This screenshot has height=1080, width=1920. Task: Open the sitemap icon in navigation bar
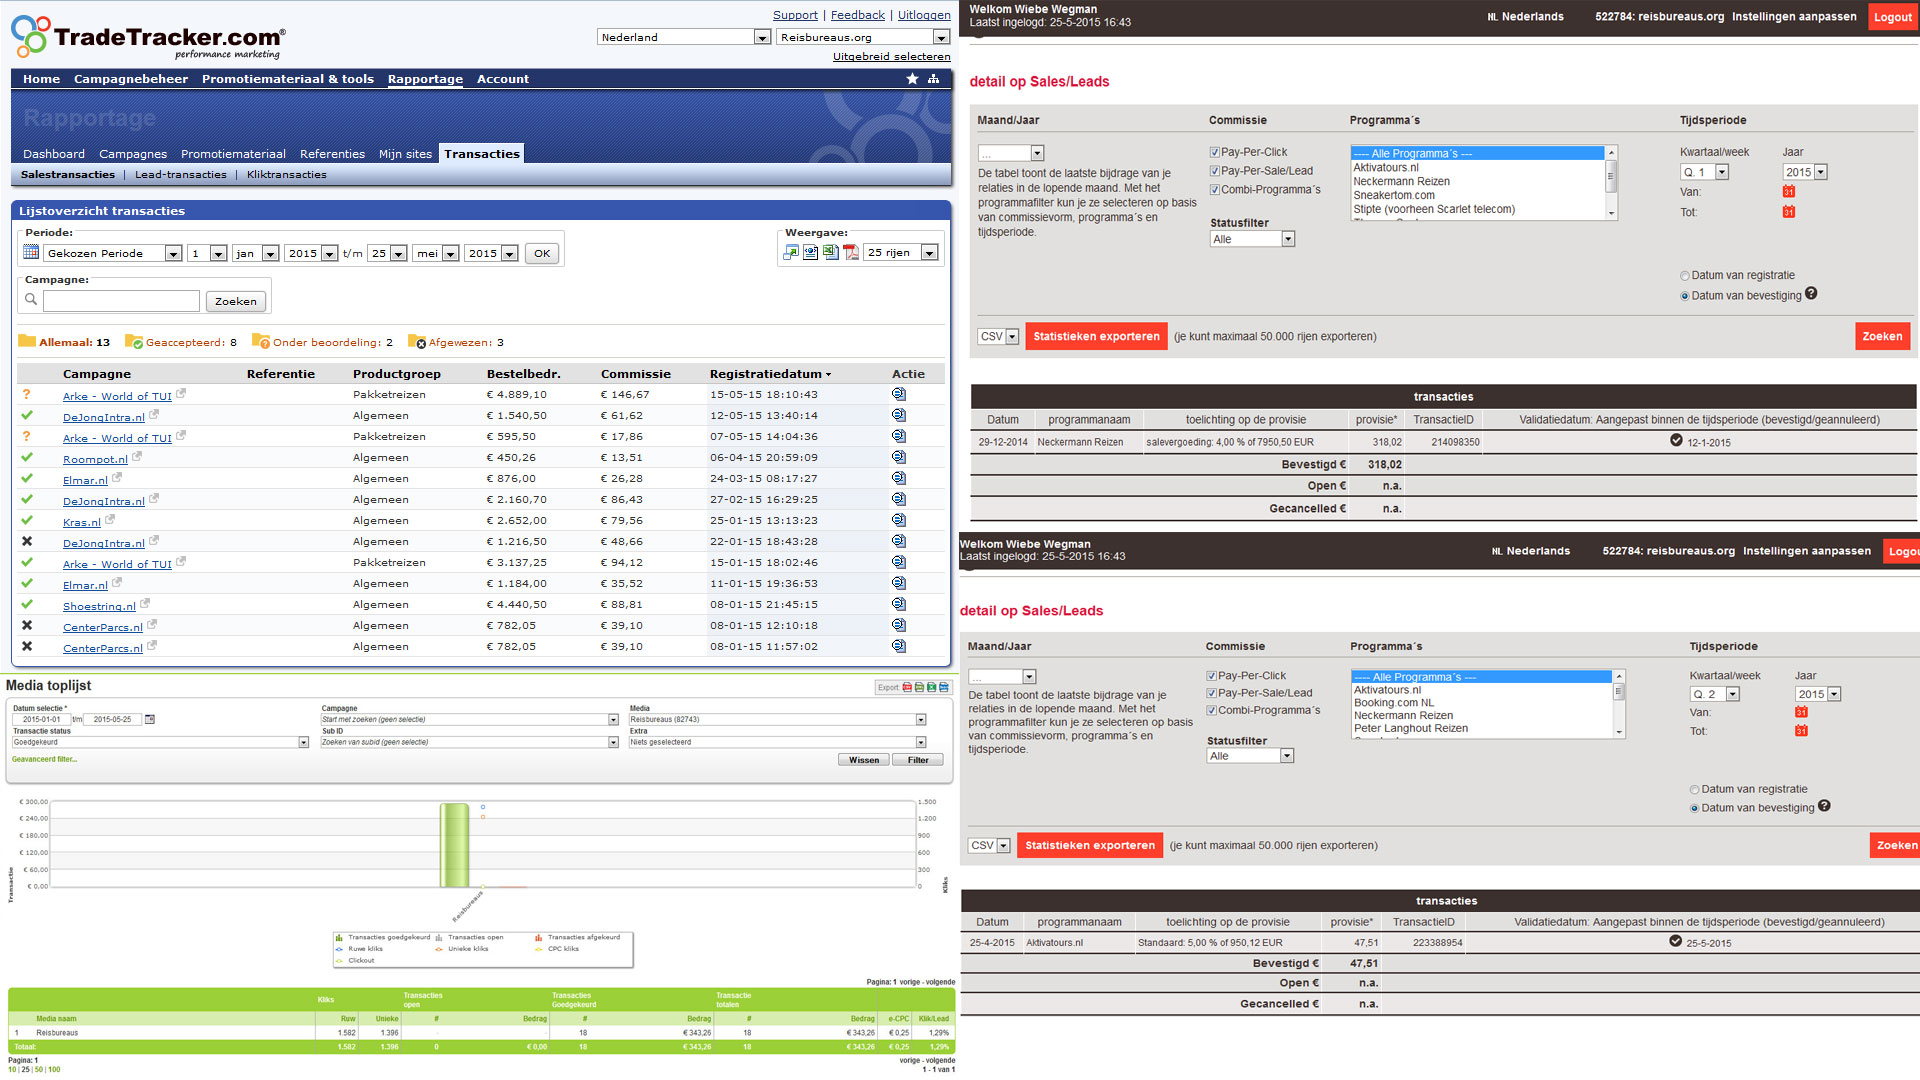click(x=933, y=78)
